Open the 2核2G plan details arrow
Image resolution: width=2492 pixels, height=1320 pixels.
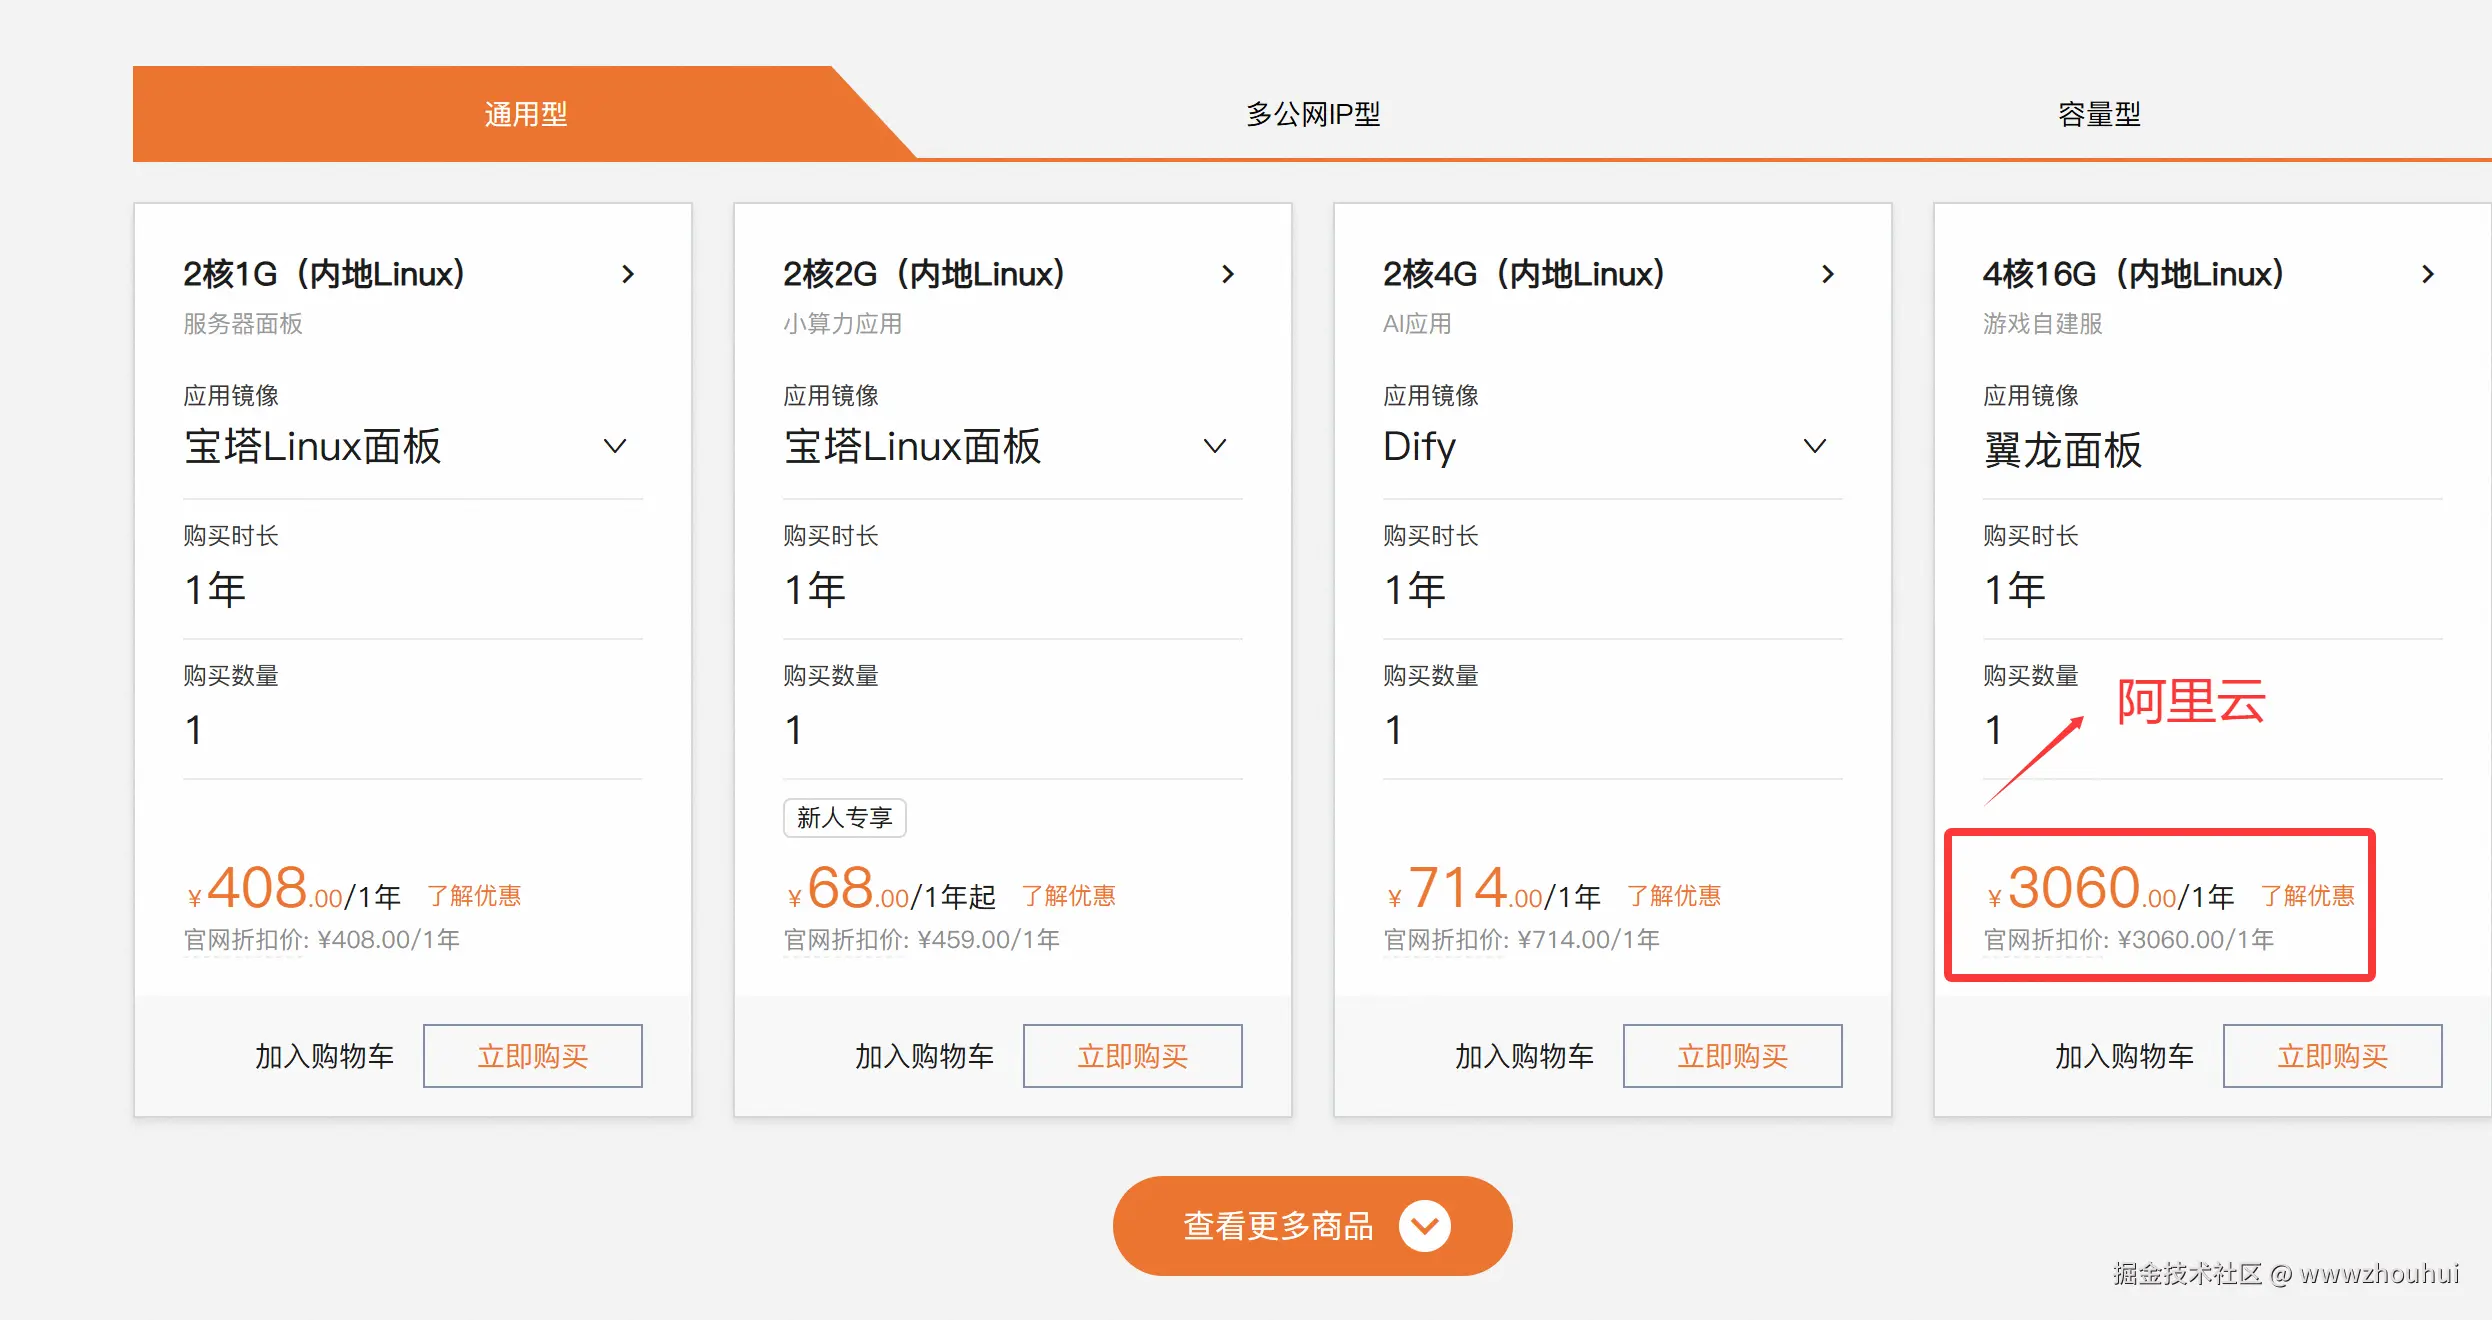1228,274
